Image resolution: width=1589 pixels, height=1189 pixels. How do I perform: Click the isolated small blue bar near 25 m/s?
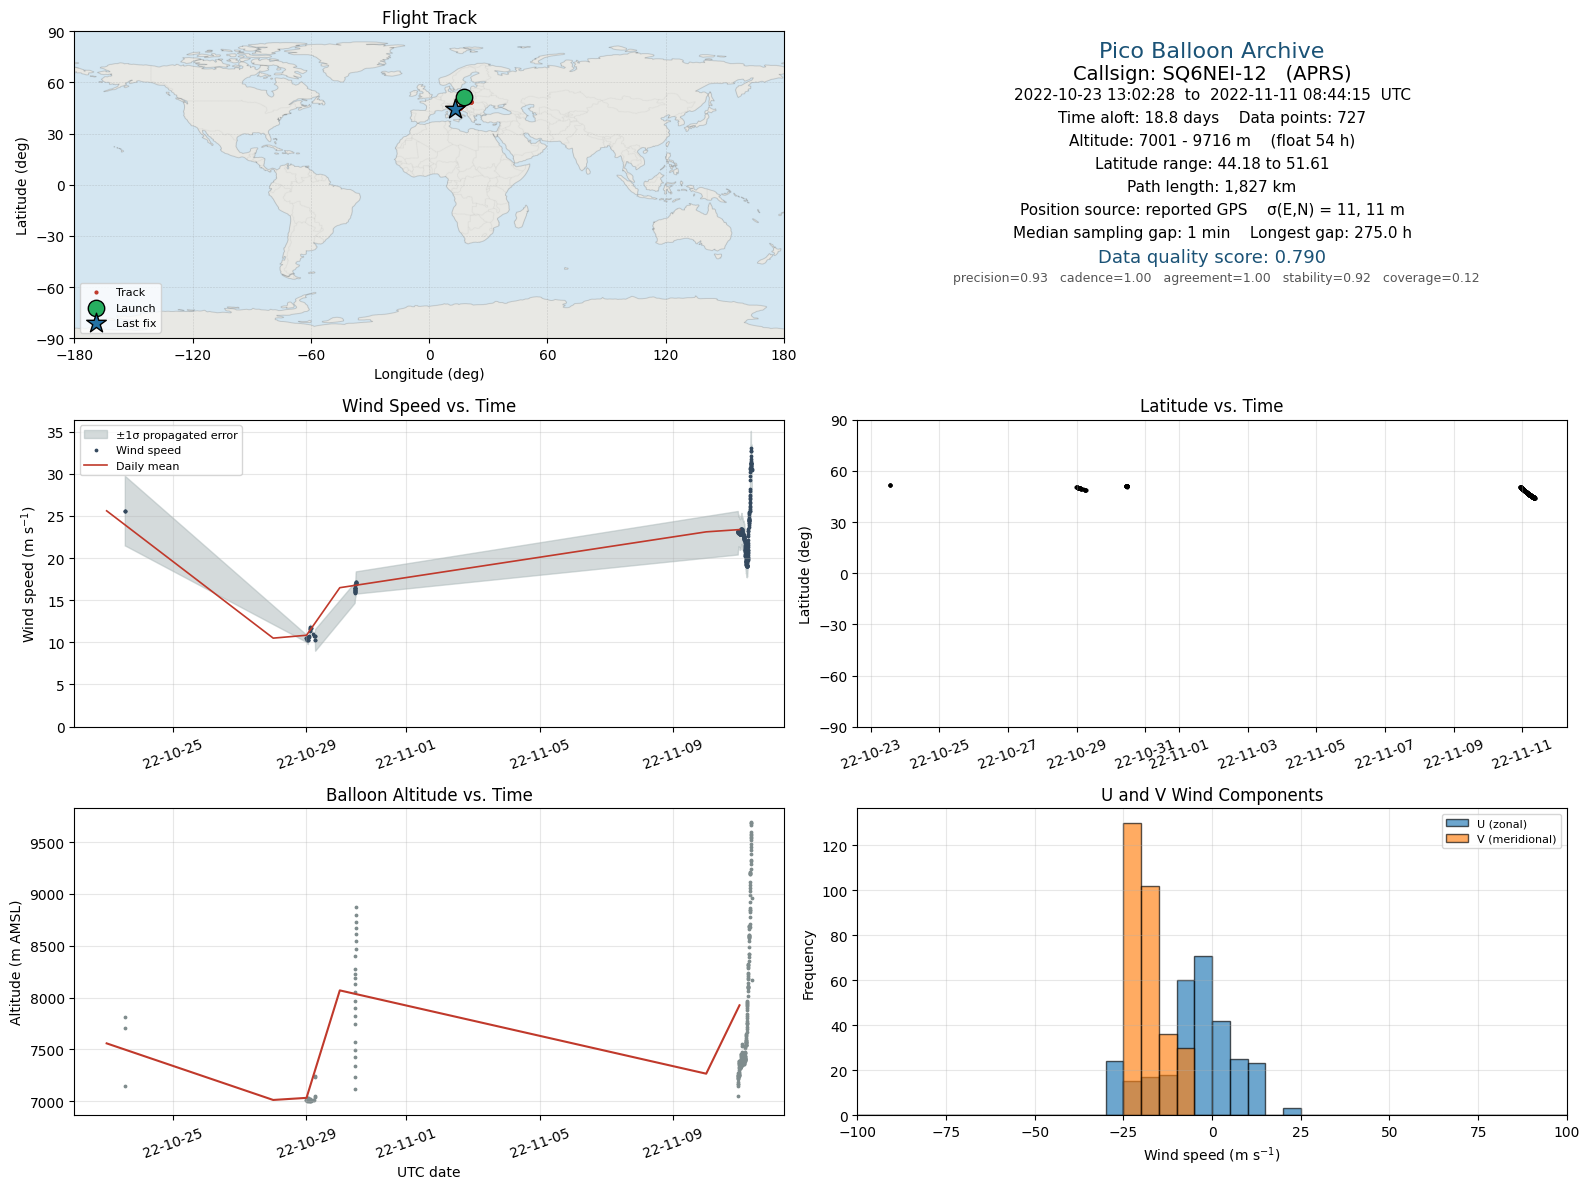tap(1292, 1112)
